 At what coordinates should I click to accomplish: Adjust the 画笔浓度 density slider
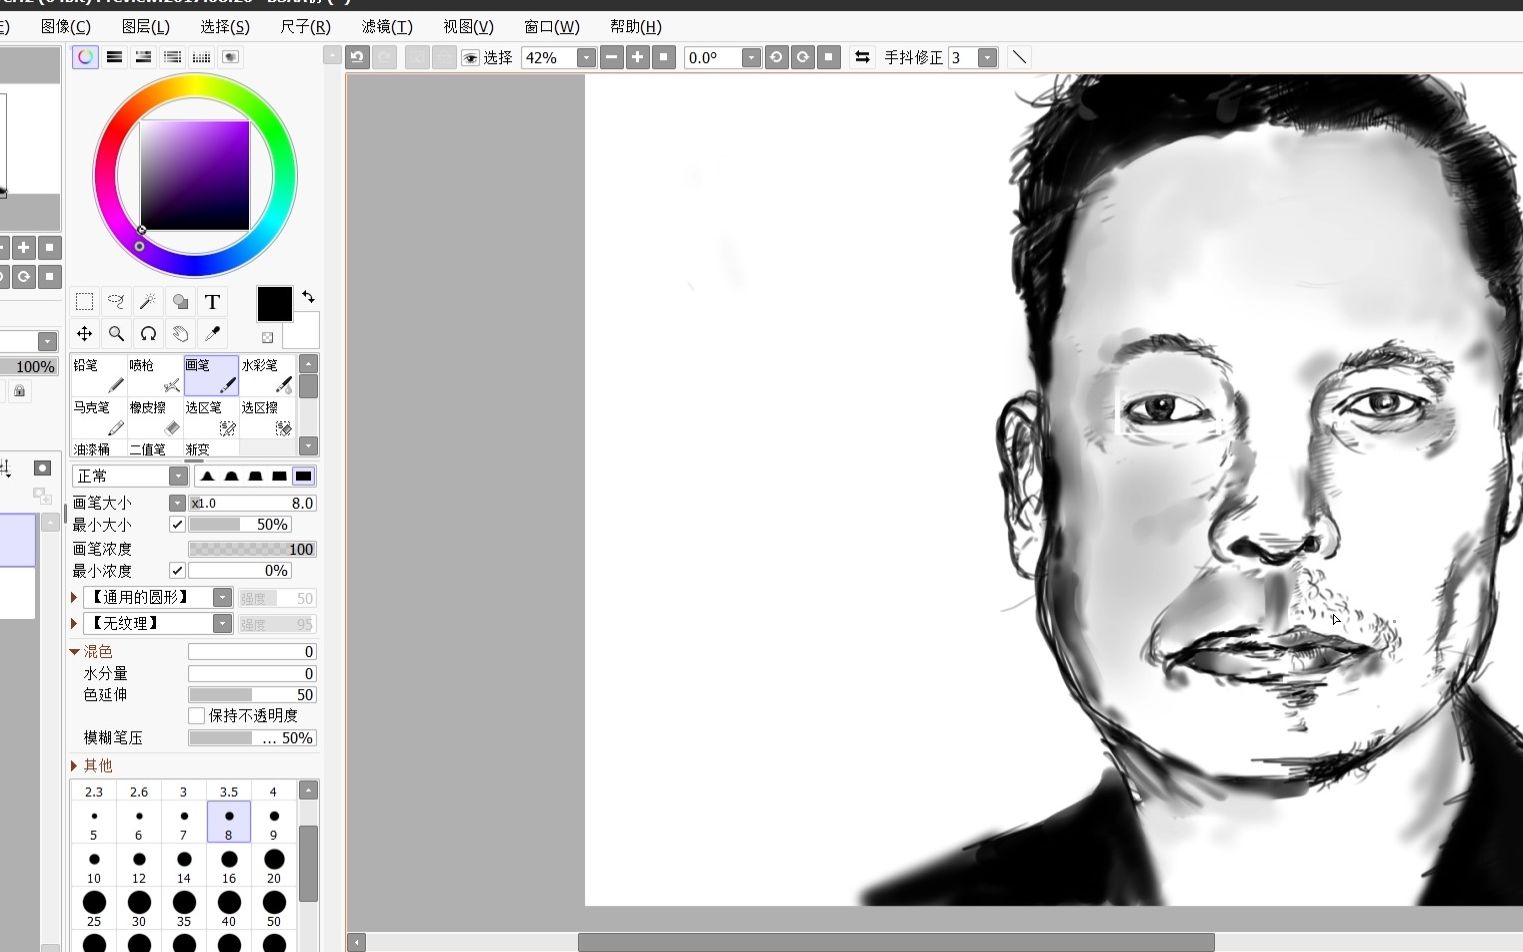click(x=252, y=549)
